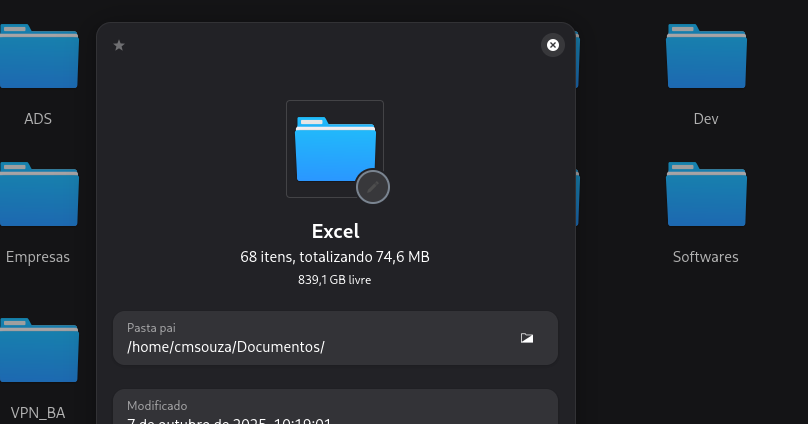
Task: Select the Empresas folder icon
Action: (x=38, y=195)
